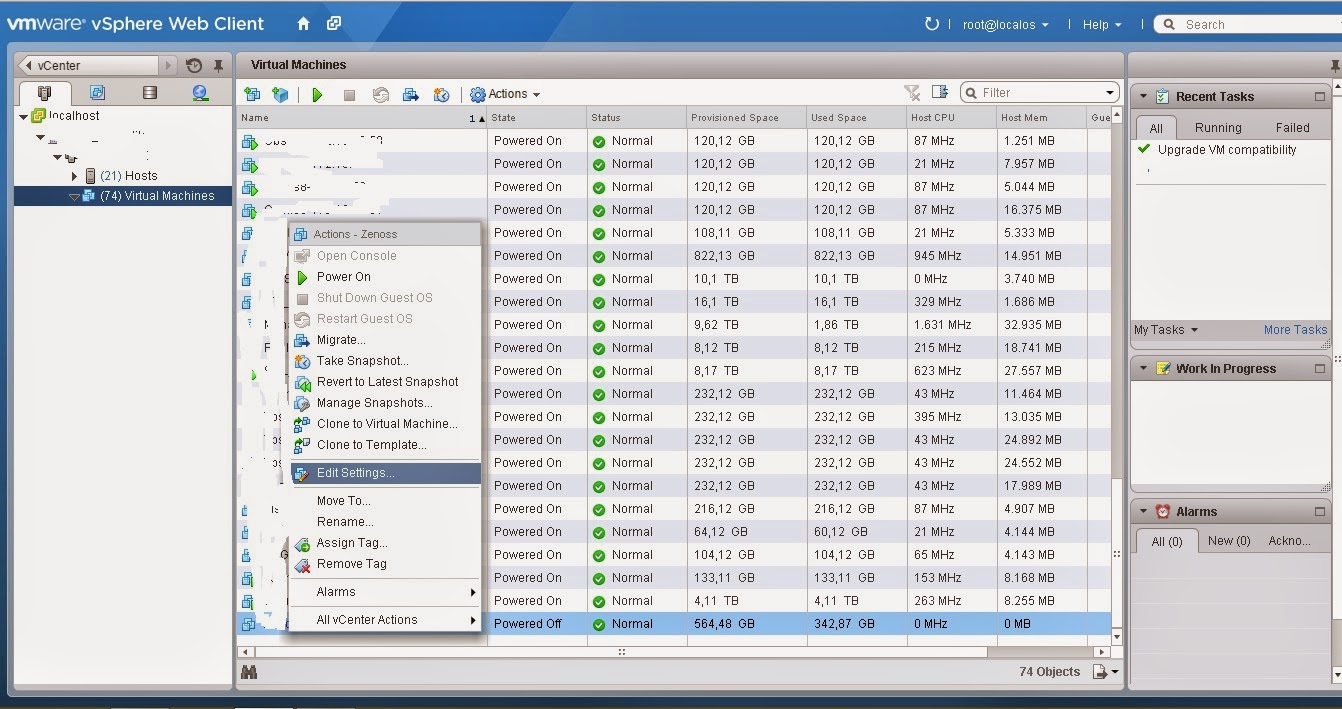Open the Actions dropdown in the toolbar
Image resolution: width=1342 pixels, height=709 pixels.
click(x=505, y=93)
